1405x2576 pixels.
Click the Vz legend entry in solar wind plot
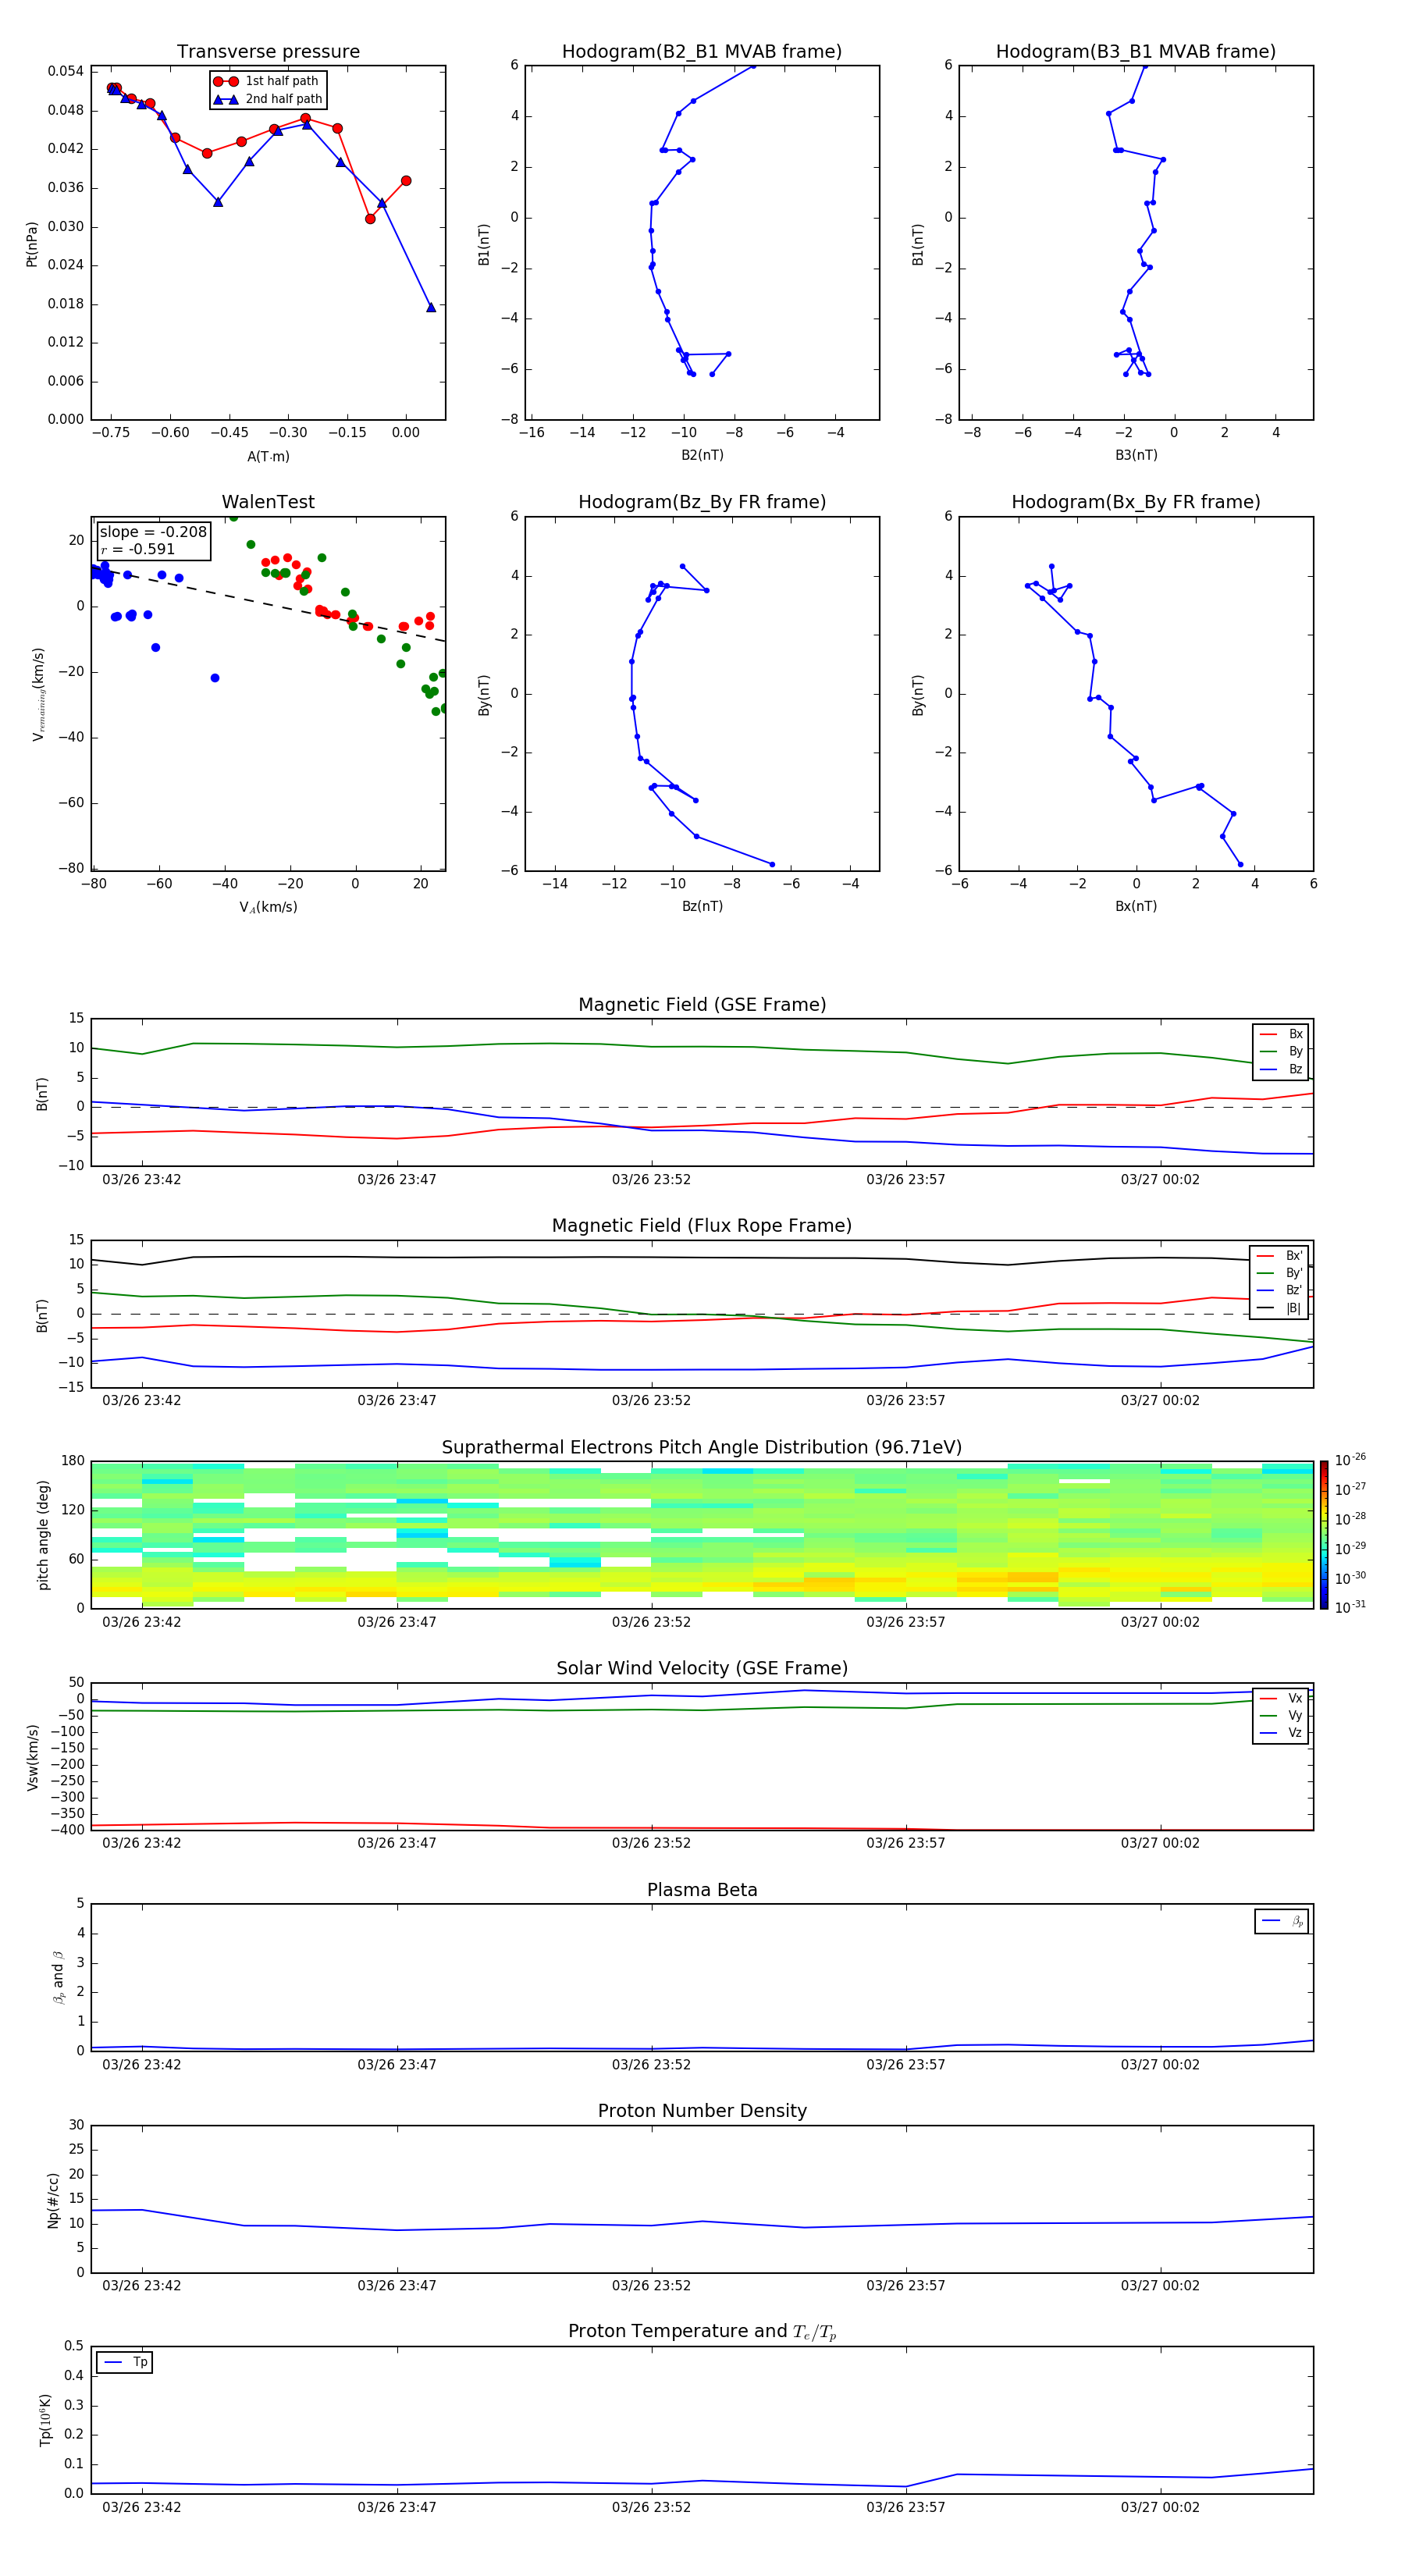coord(1281,1733)
